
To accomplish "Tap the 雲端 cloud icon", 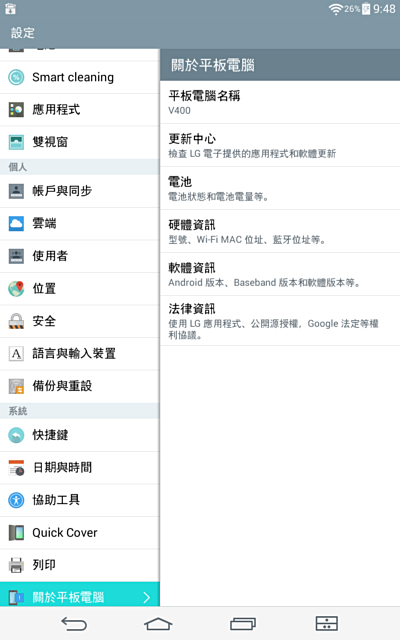I will tap(16, 223).
